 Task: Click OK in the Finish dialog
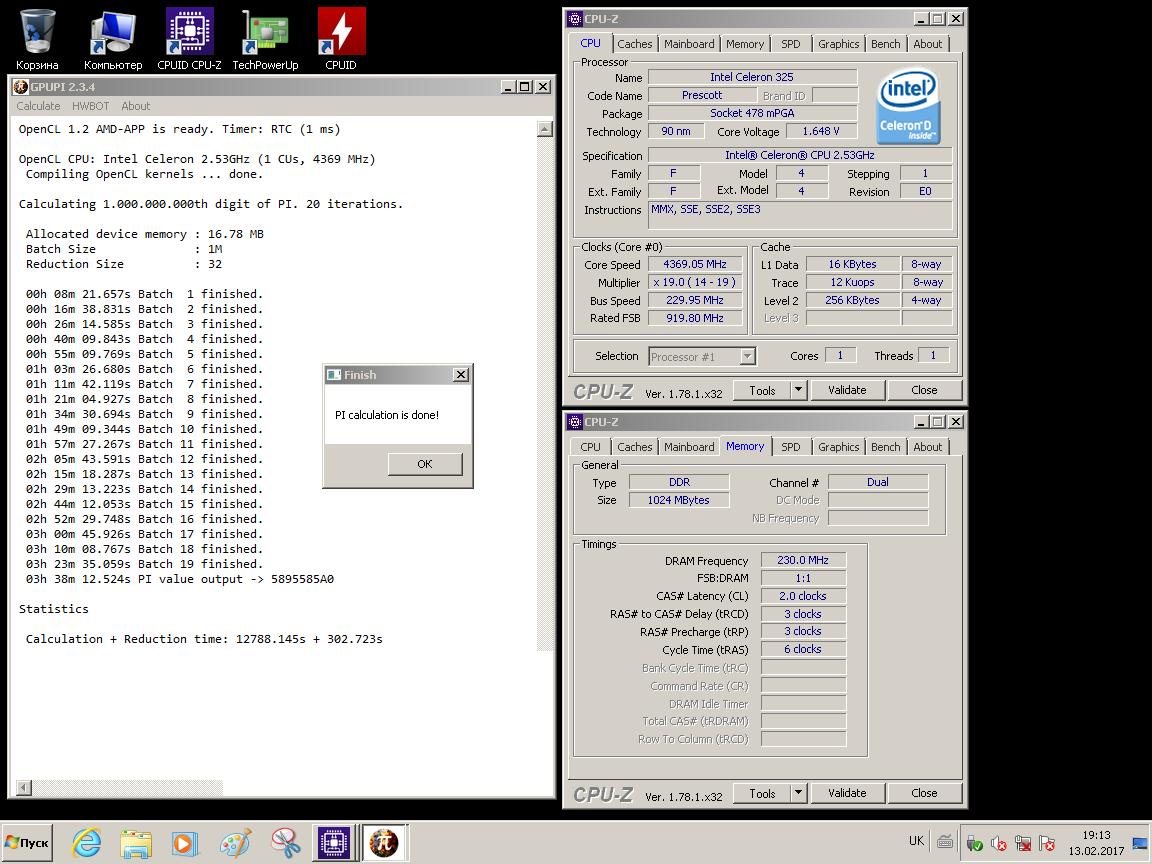click(425, 464)
